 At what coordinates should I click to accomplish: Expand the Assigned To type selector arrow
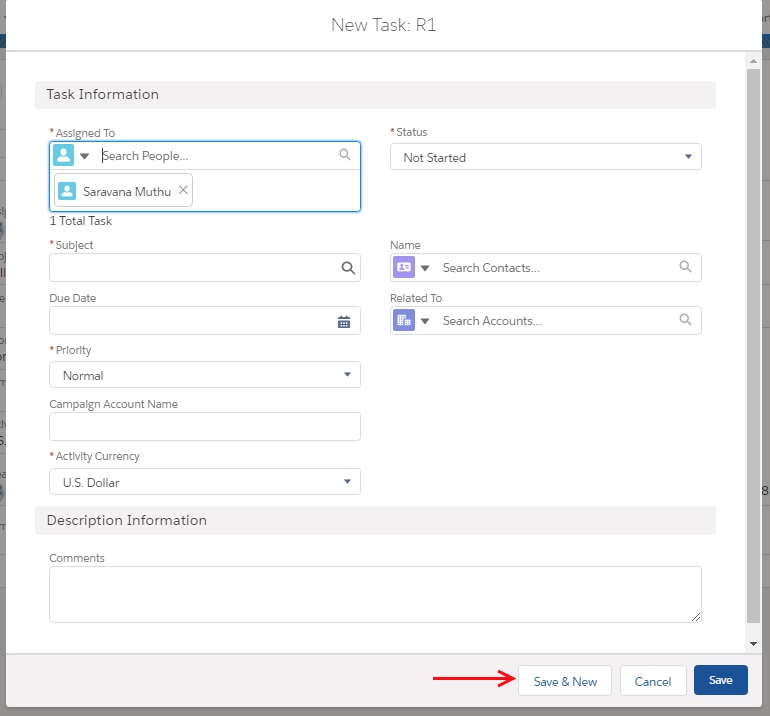pos(85,156)
